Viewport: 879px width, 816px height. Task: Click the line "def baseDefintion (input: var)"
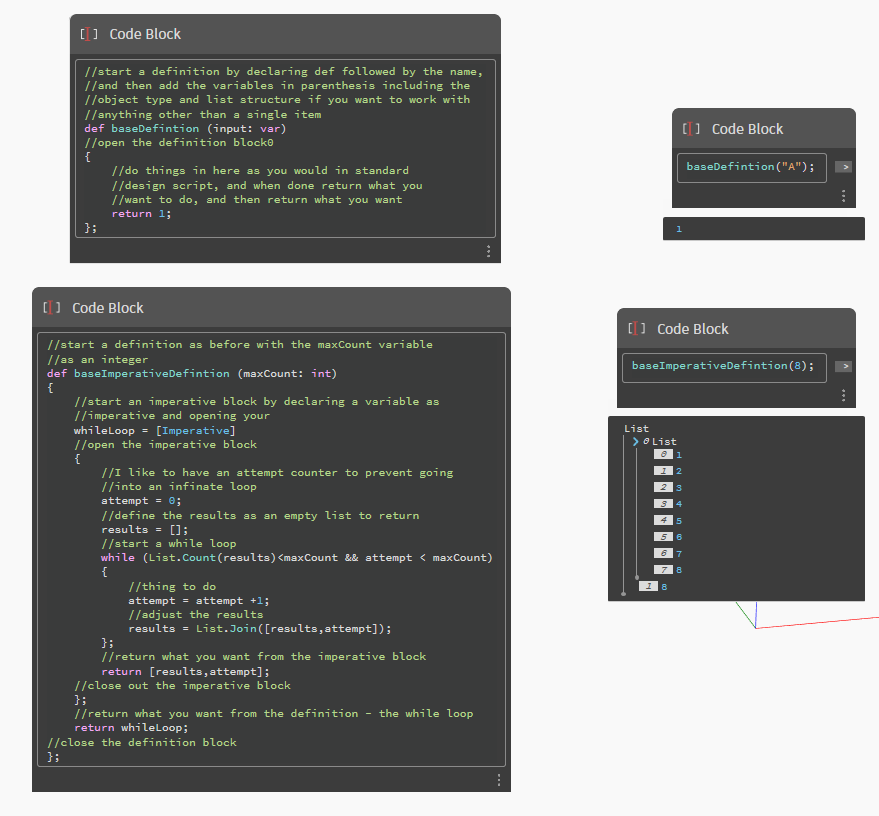(185, 128)
